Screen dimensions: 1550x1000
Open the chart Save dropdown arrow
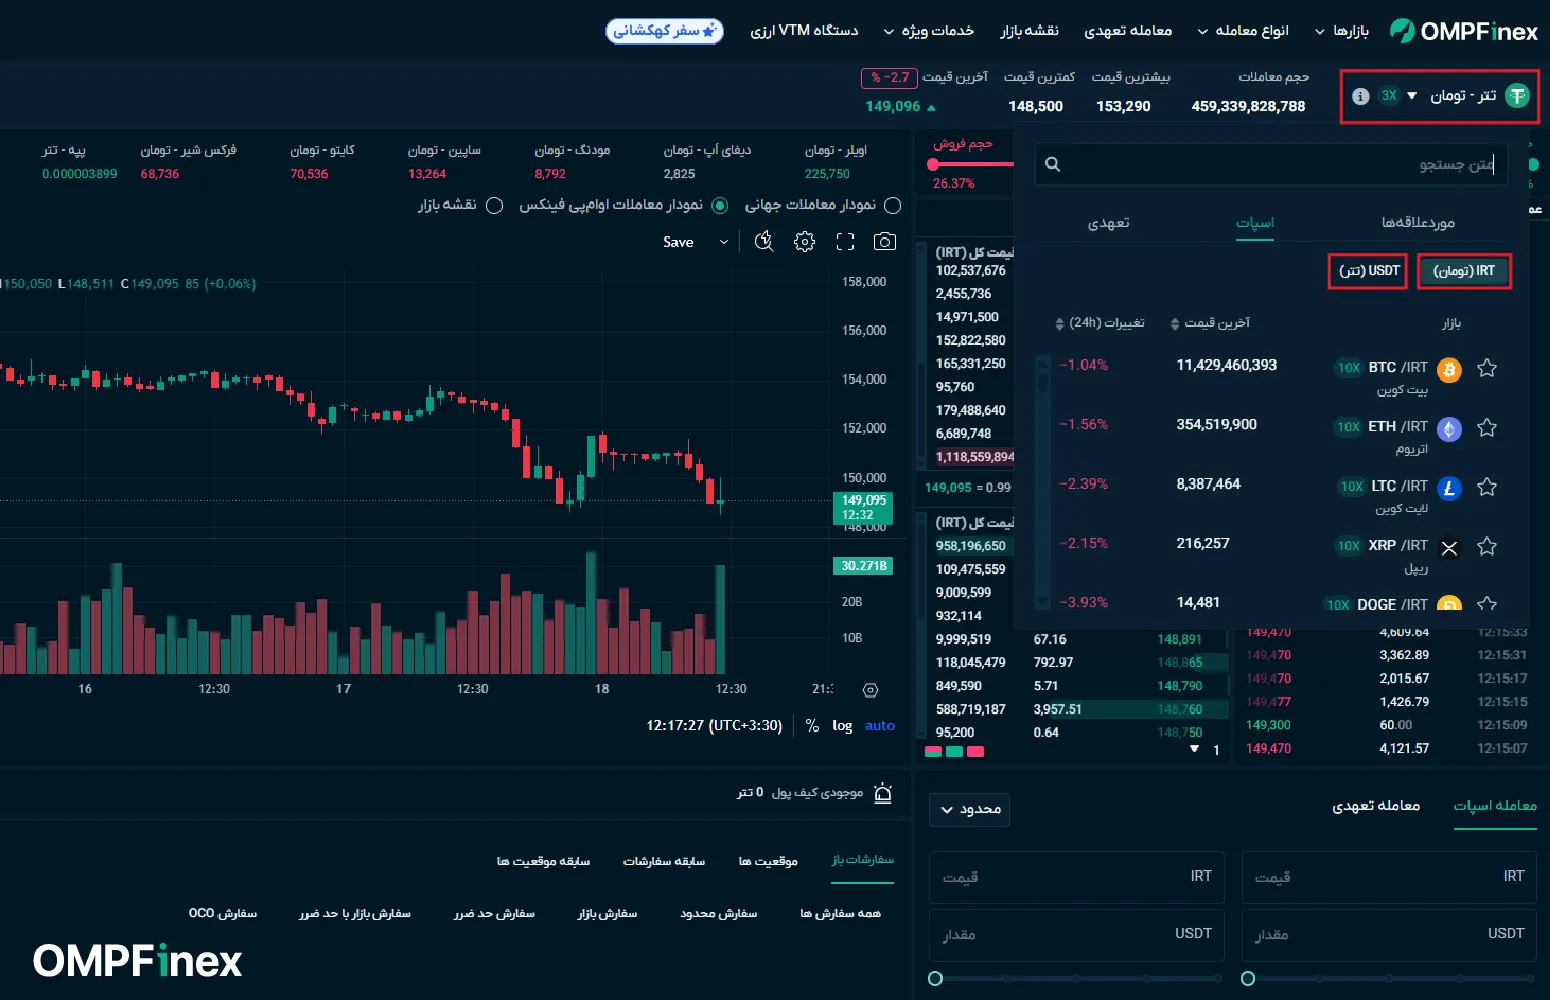pyautogui.click(x=724, y=242)
